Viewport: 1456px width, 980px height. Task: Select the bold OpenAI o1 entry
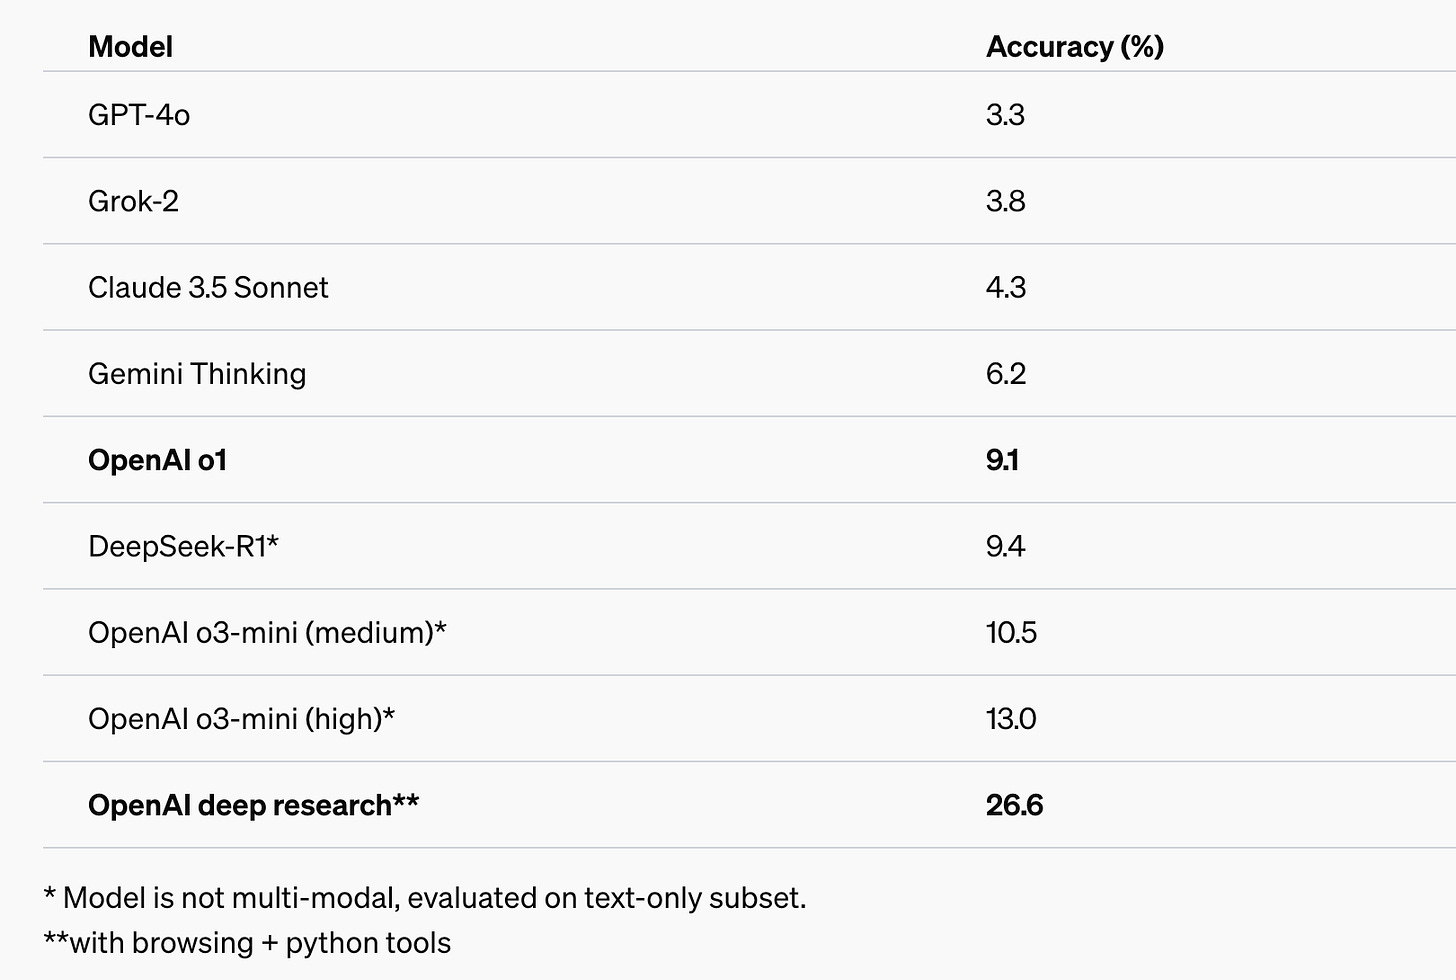158,460
